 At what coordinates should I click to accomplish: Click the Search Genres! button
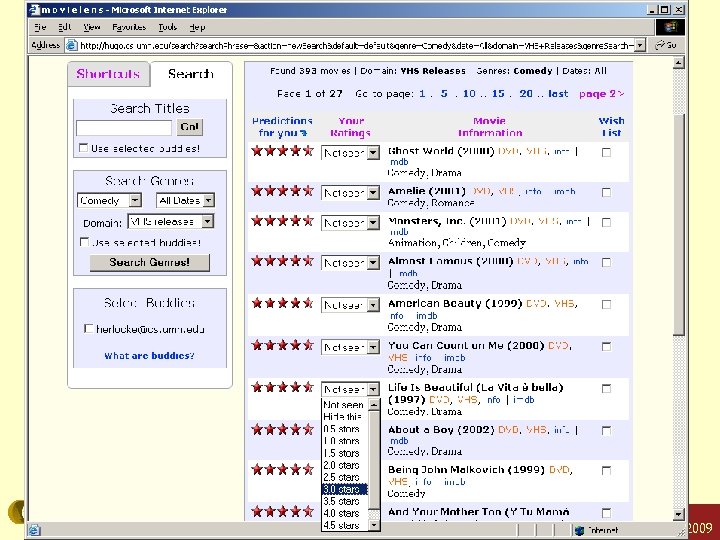tap(150, 263)
